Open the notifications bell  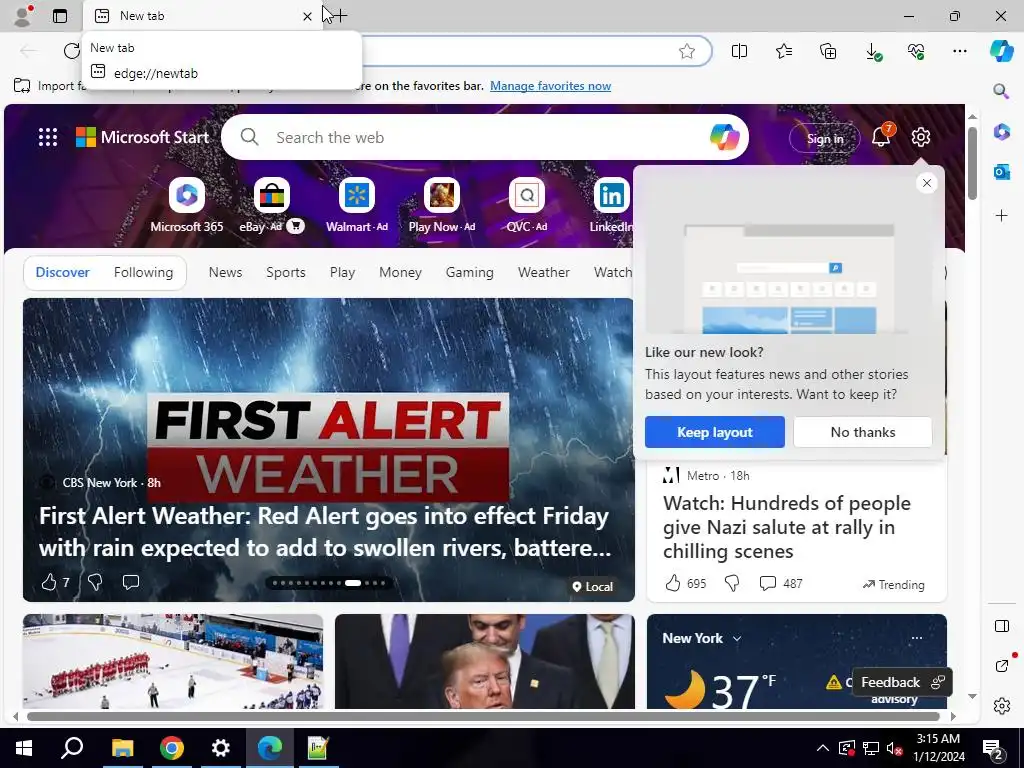(x=881, y=136)
